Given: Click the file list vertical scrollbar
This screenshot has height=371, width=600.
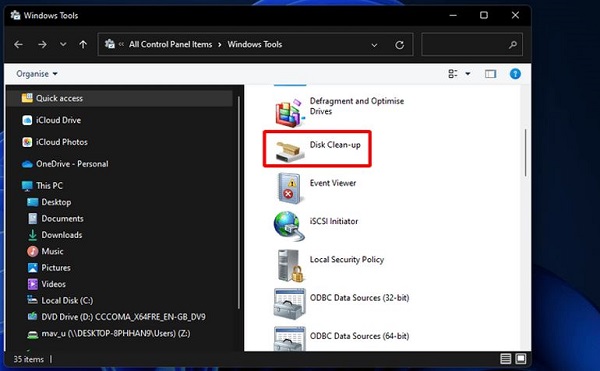Looking at the screenshot, I should [x=526, y=153].
